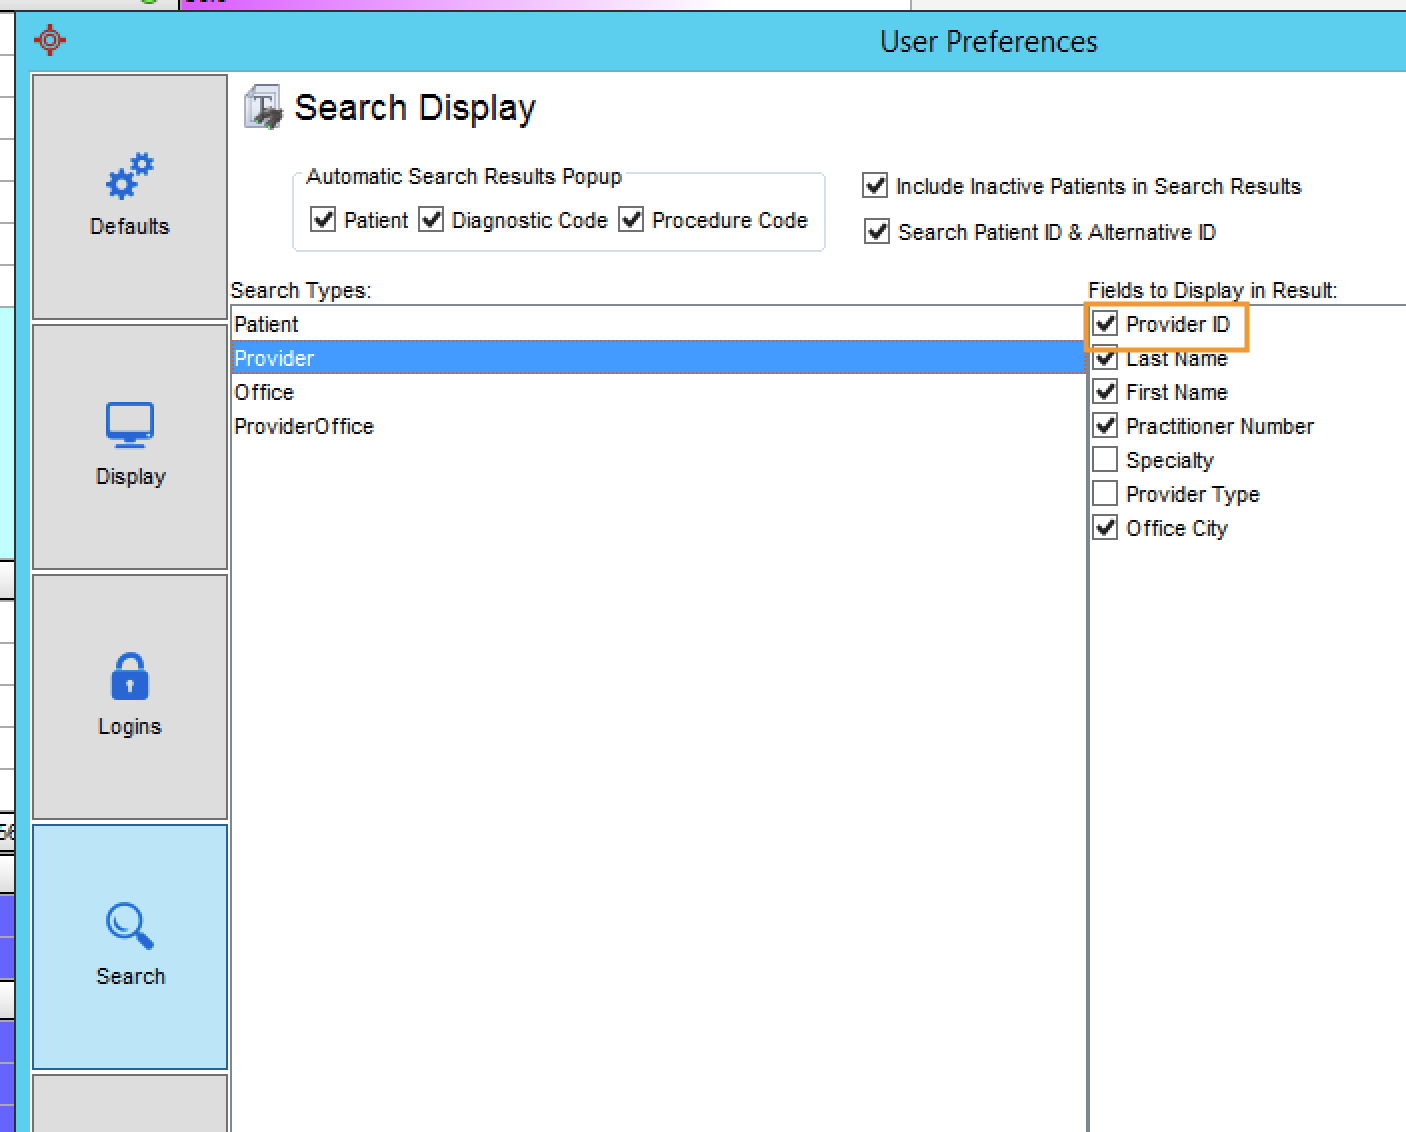The image size is (1406, 1132).
Task: Click the red target icon in title bar
Action: 49,40
